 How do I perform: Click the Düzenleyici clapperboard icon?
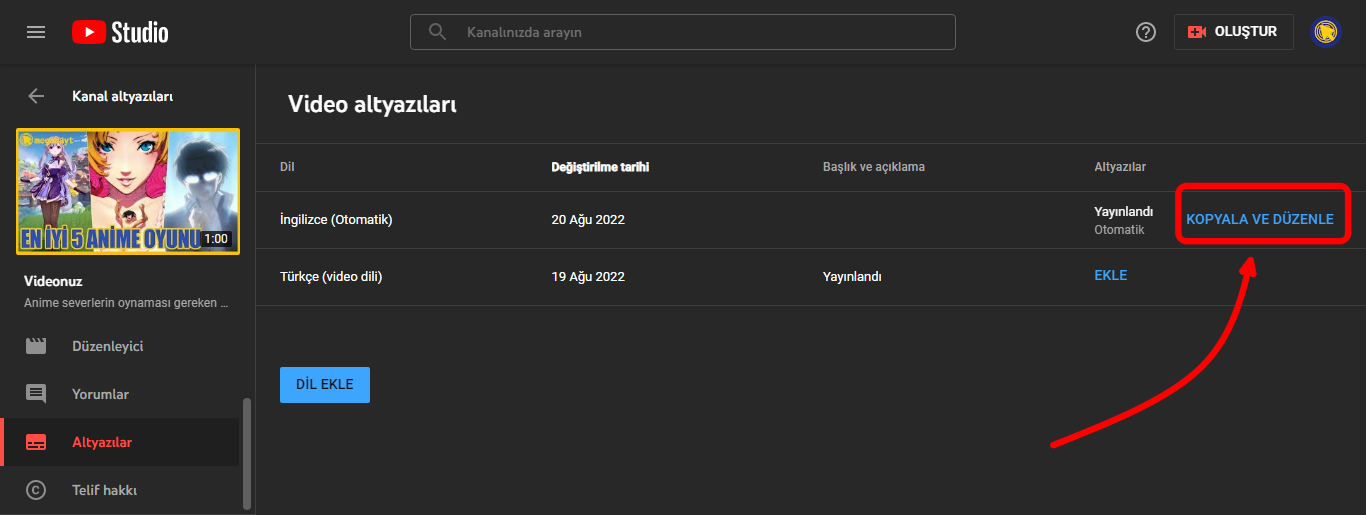36,346
